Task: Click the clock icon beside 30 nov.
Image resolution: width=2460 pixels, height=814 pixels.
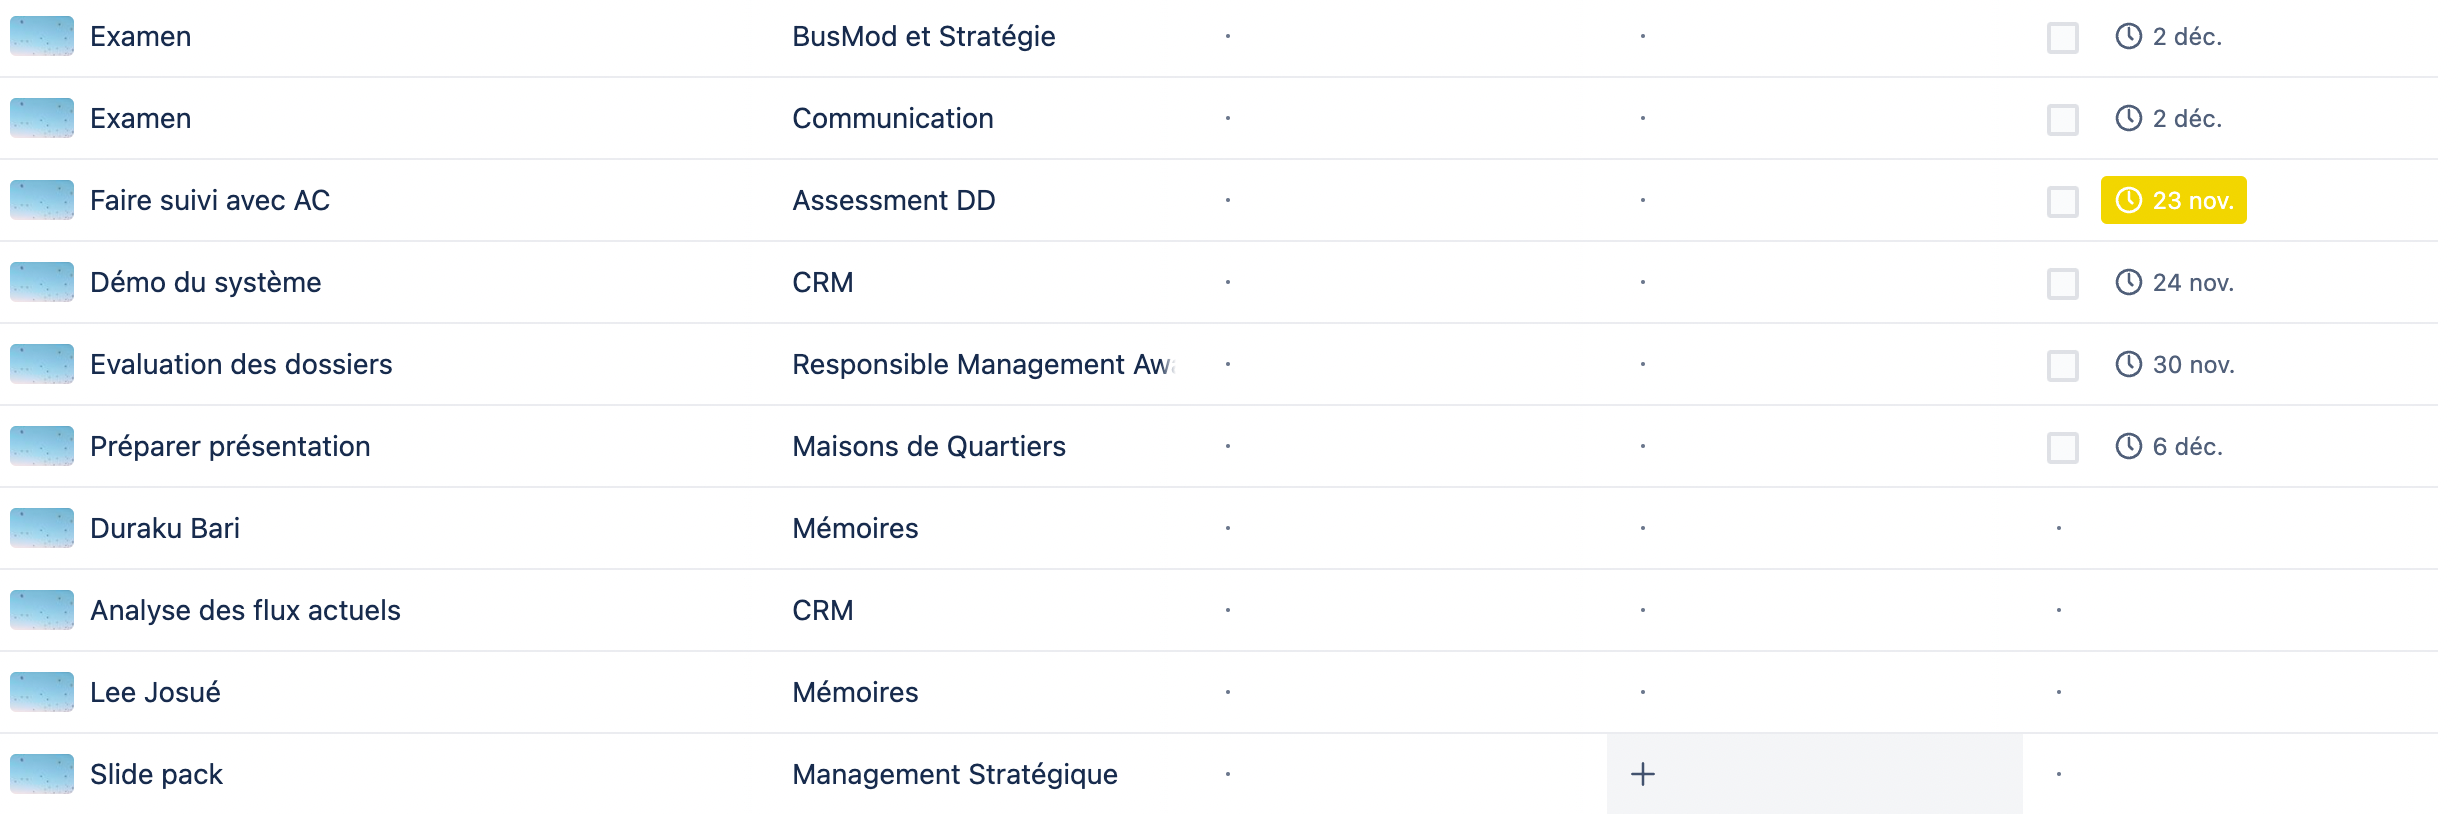Action: click(2129, 364)
